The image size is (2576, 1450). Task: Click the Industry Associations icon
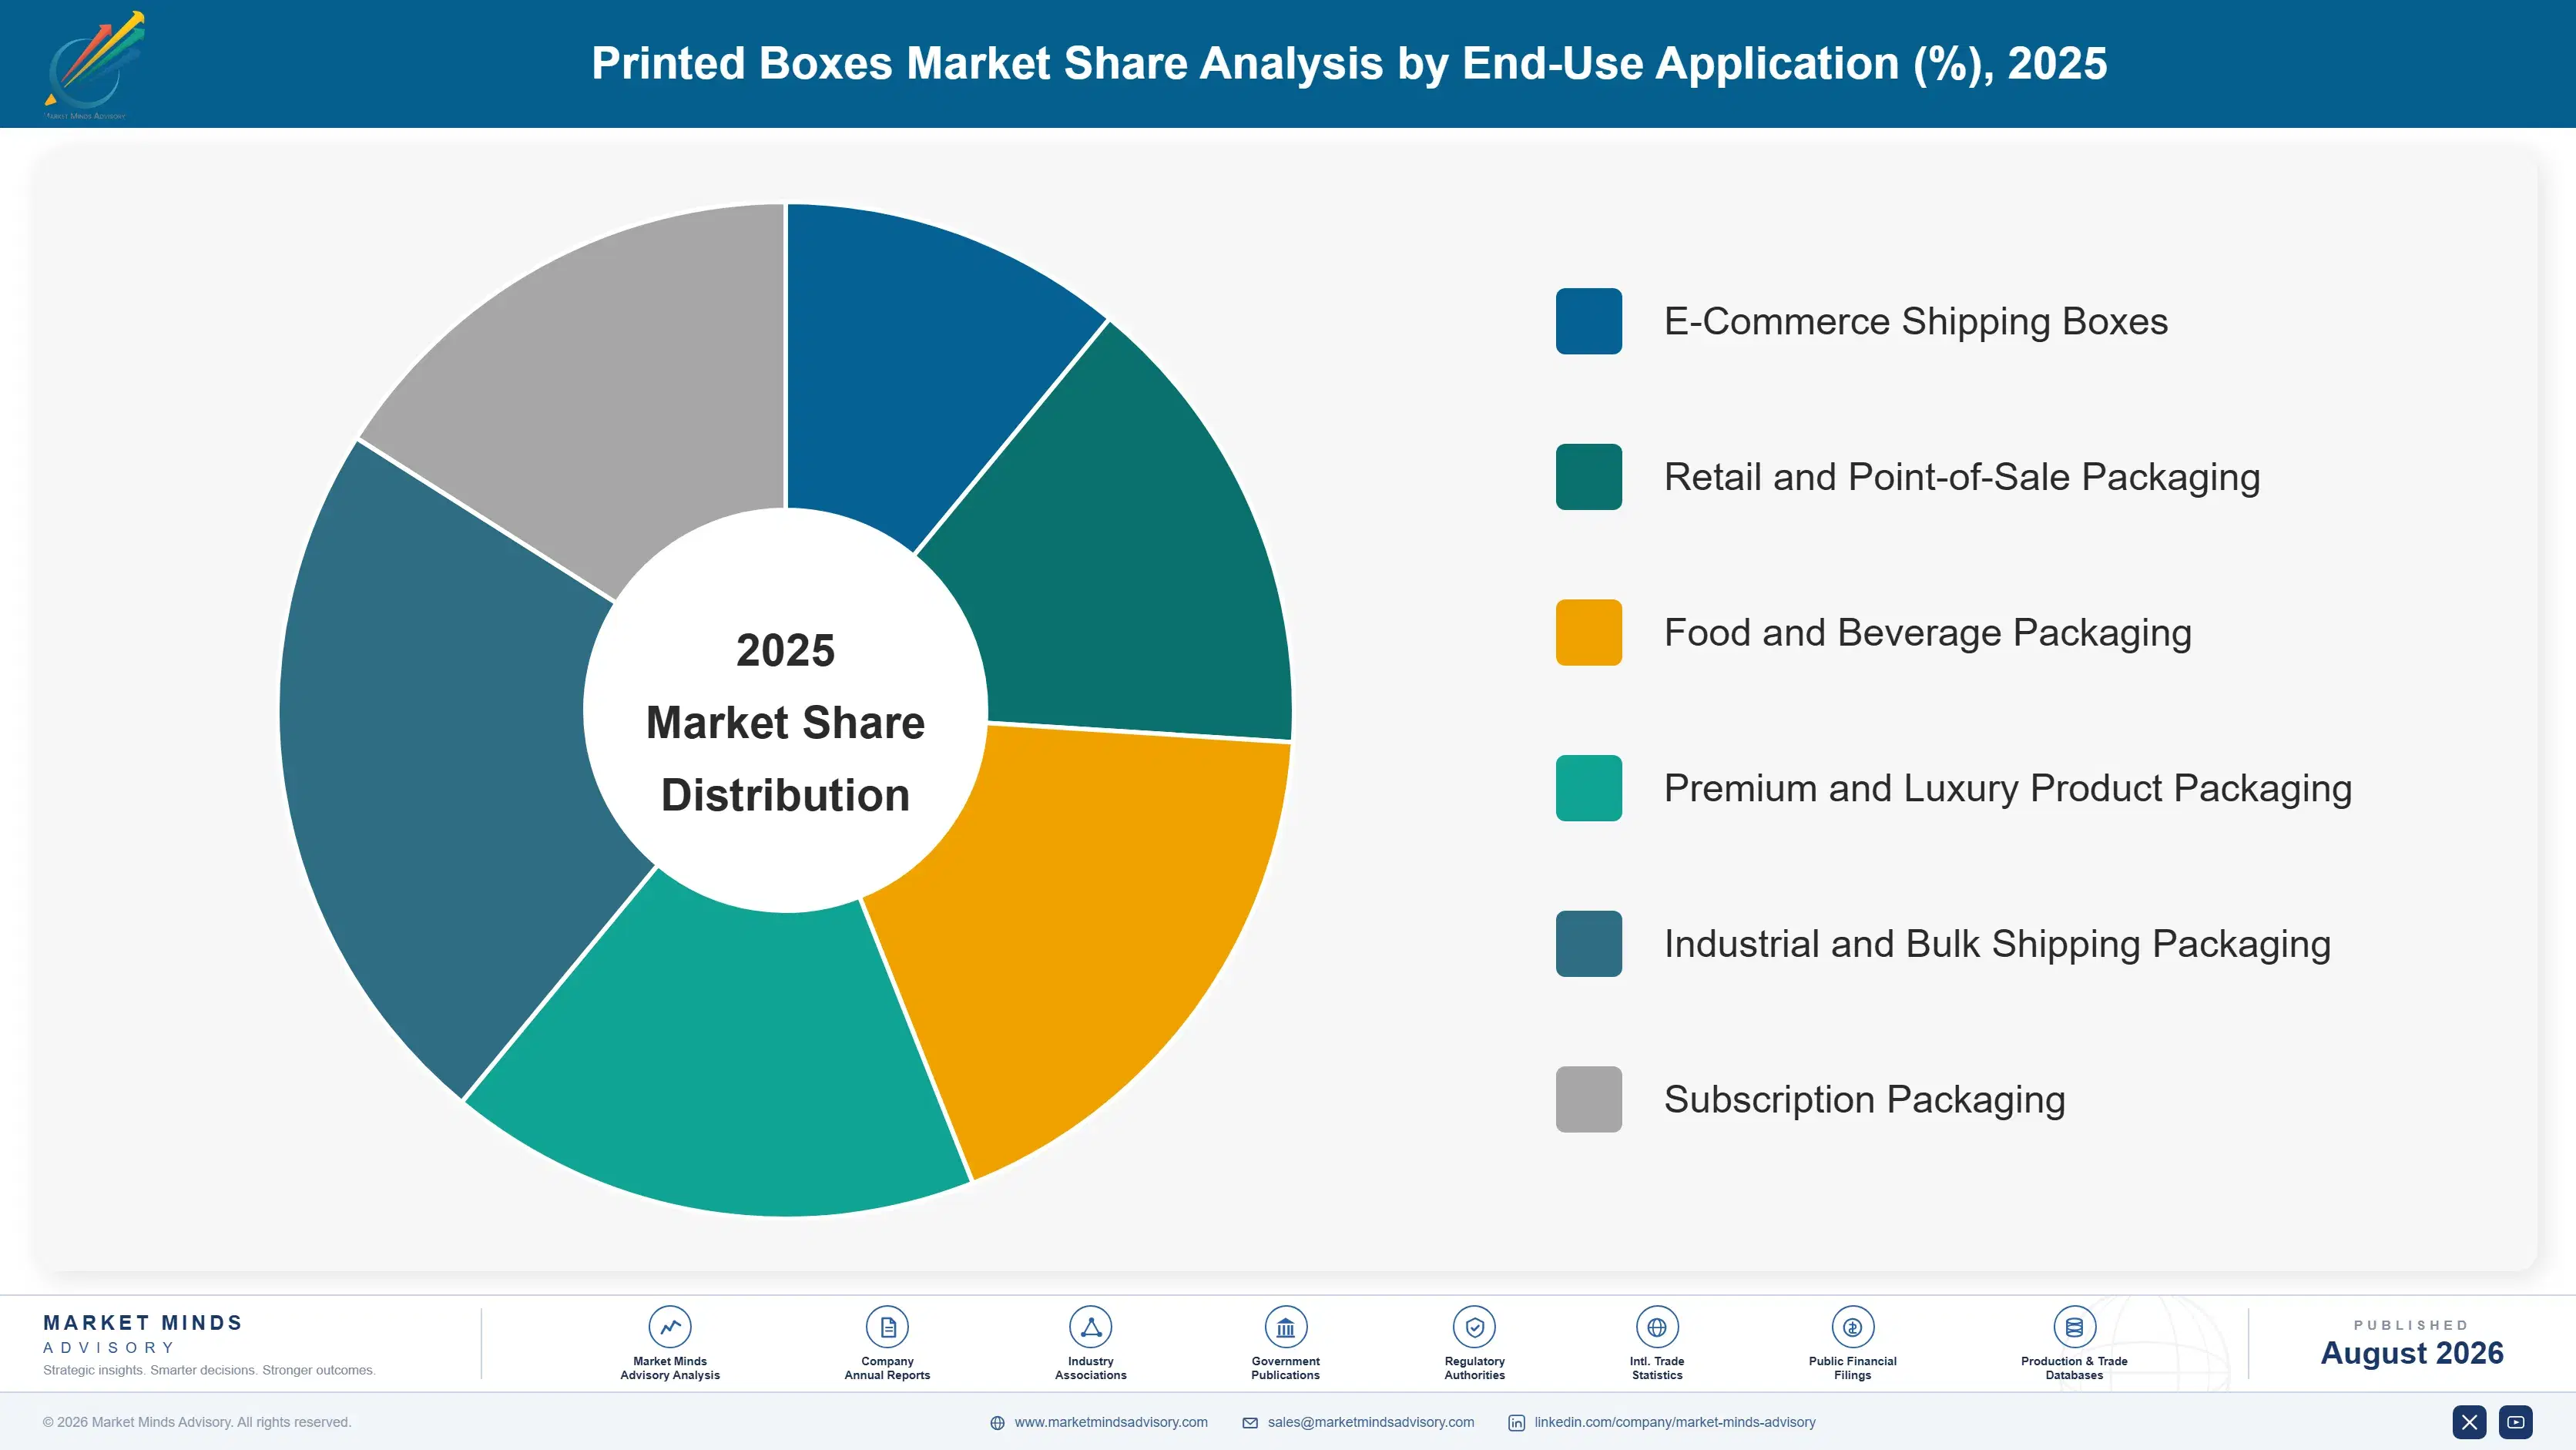tap(1091, 1327)
